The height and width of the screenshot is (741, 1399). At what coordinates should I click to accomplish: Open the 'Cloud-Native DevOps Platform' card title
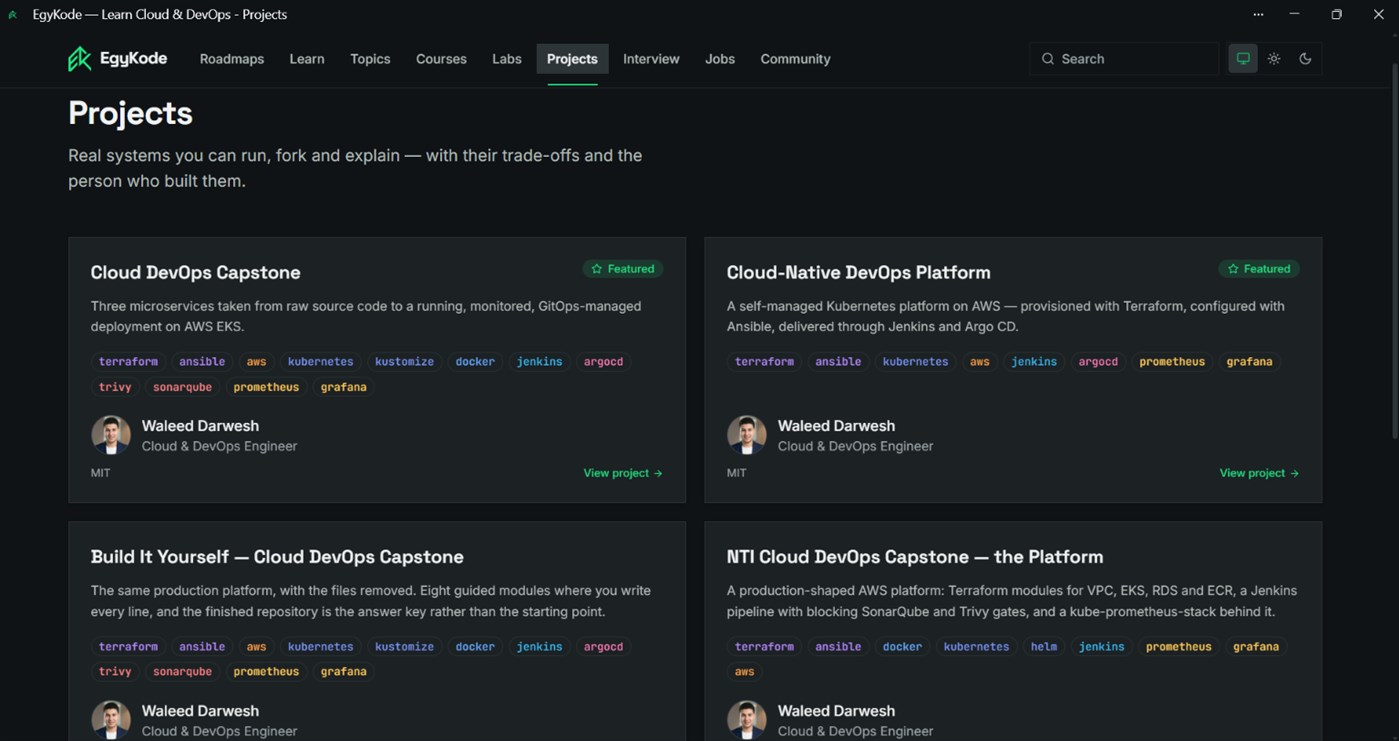tap(858, 272)
